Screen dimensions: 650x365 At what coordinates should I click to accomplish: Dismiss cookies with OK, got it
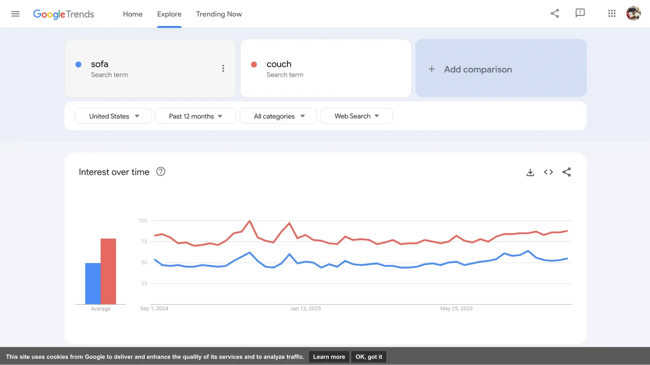369,357
